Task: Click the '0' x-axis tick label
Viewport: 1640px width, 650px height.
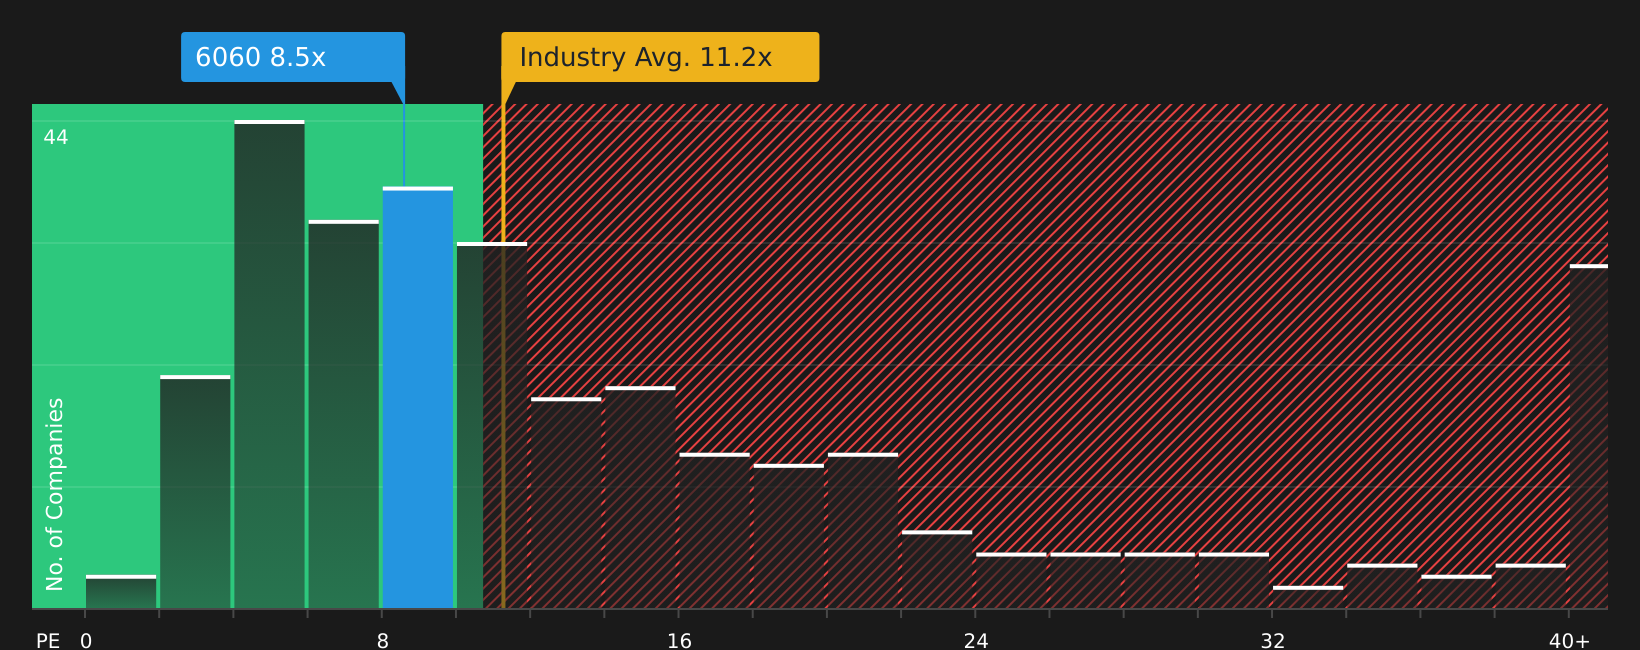Action: 86,641
